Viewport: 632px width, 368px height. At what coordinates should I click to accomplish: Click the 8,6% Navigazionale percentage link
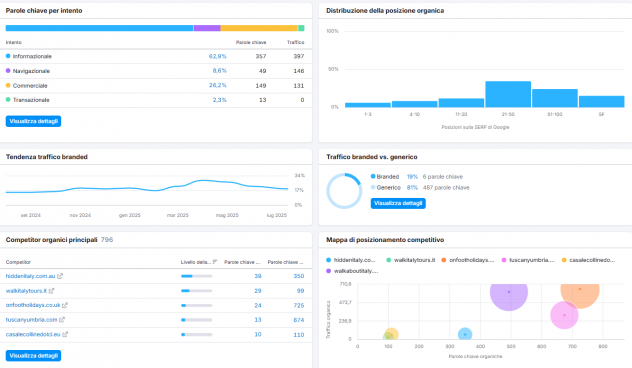pyautogui.click(x=220, y=71)
